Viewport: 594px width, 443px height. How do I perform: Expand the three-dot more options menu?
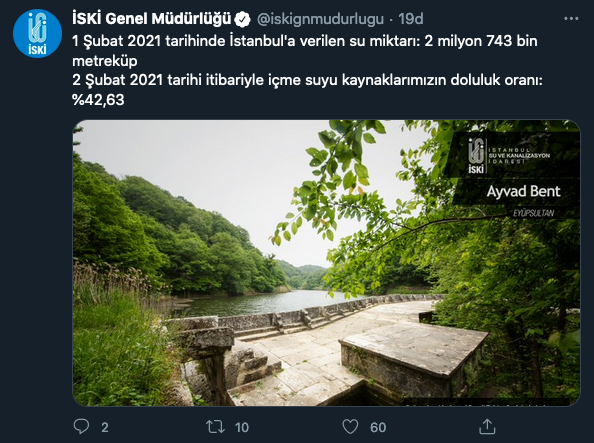571,19
